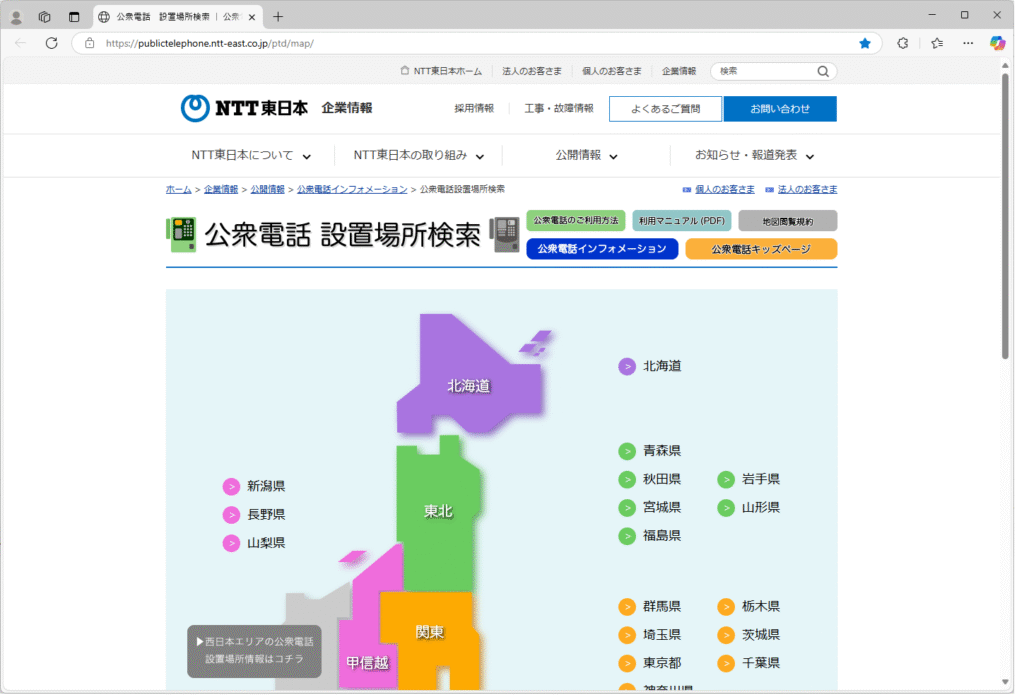Click the orange arrow icon beside 栃木県
The width and height of the screenshot is (1024, 695).
click(726, 607)
